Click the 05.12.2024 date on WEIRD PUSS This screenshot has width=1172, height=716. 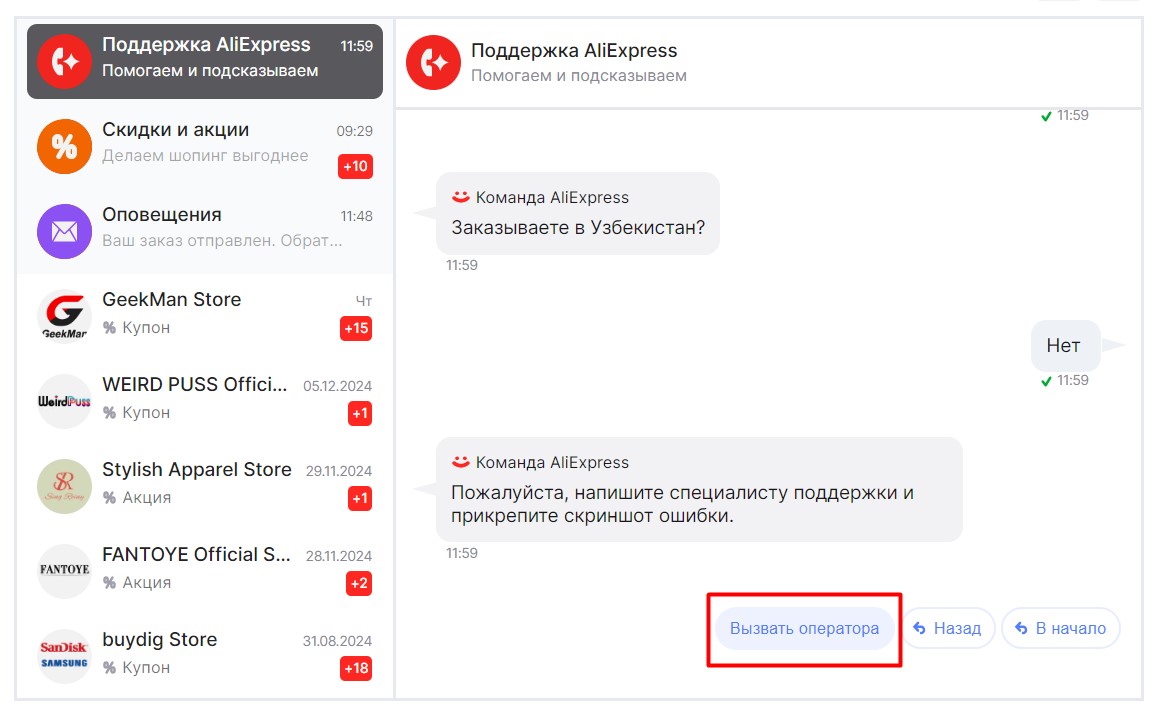pyautogui.click(x=337, y=386)
